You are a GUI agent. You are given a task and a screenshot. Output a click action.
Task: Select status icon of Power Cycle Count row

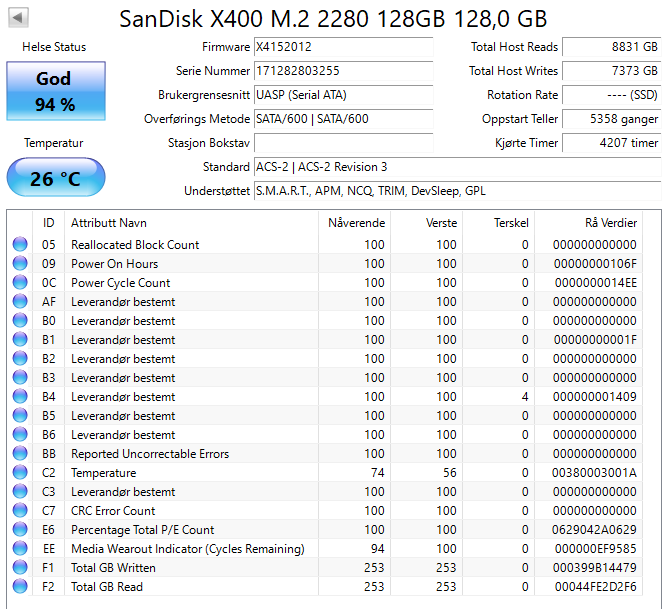(20, 282)
